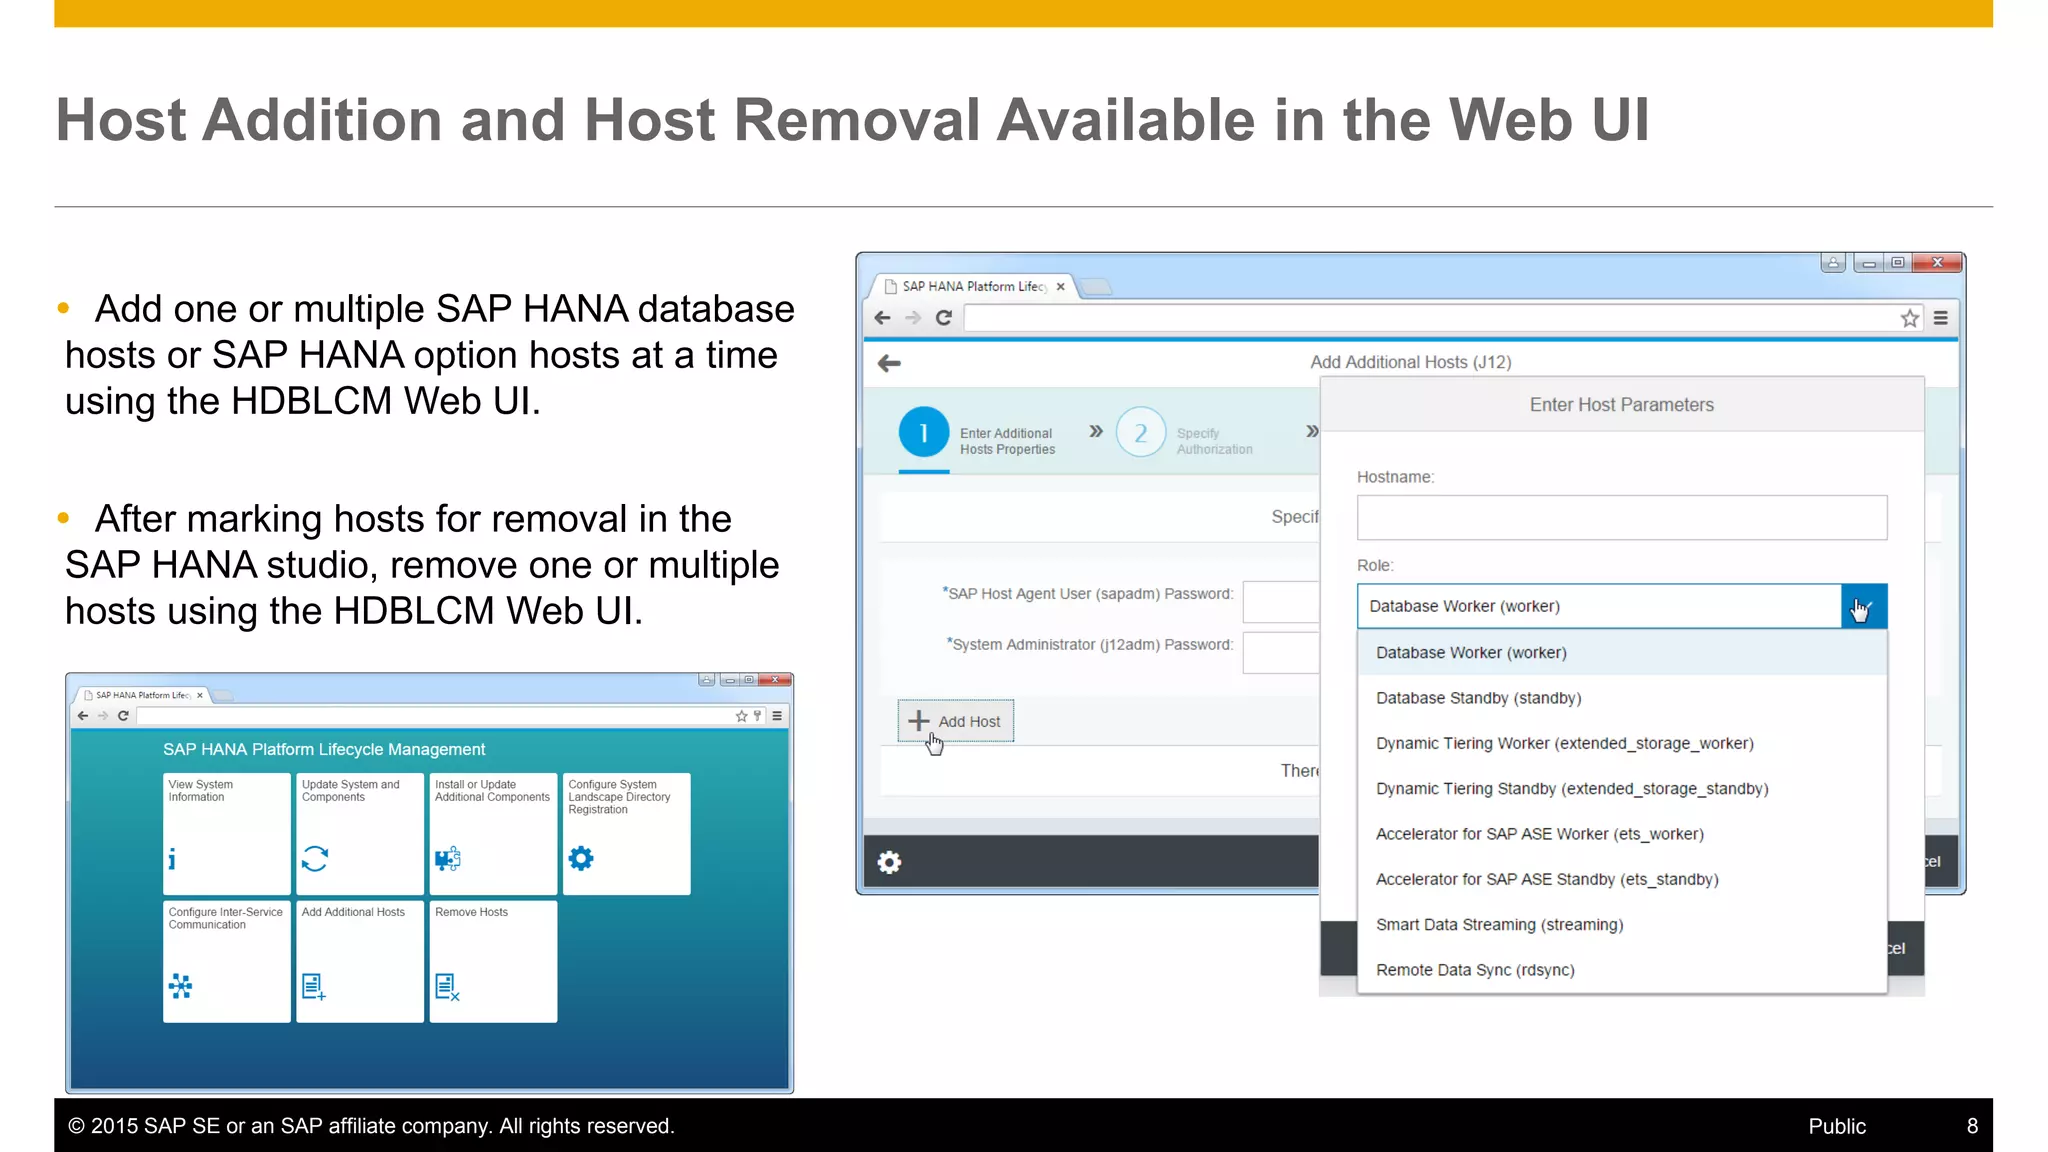Open Install or Update Additional Components tile

pyautogui.click(x=493, y=833)
